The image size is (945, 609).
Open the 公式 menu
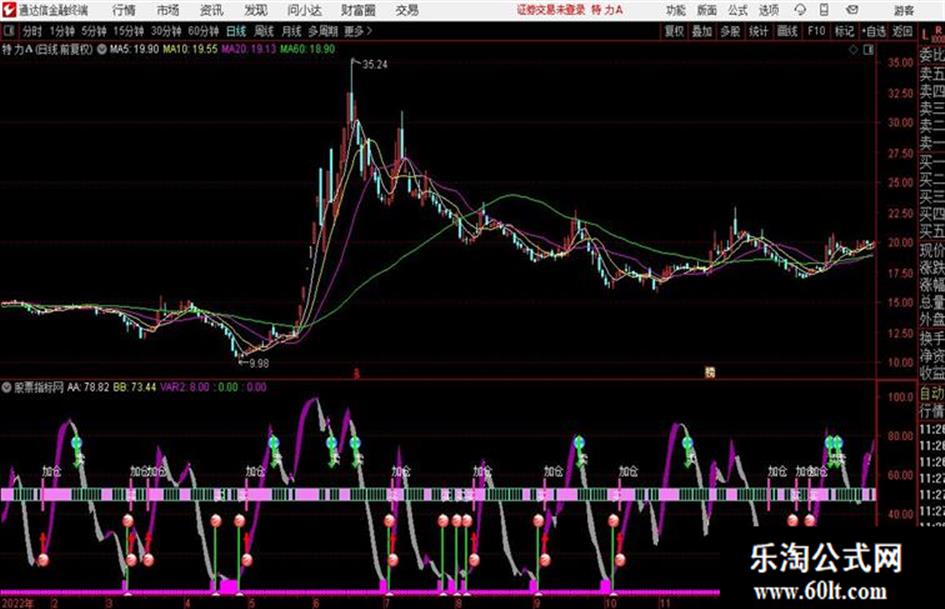(738, 10)
